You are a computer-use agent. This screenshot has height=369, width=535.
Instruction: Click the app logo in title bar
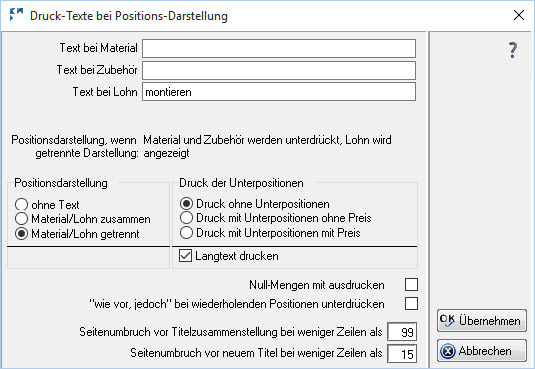click(16, 15)
